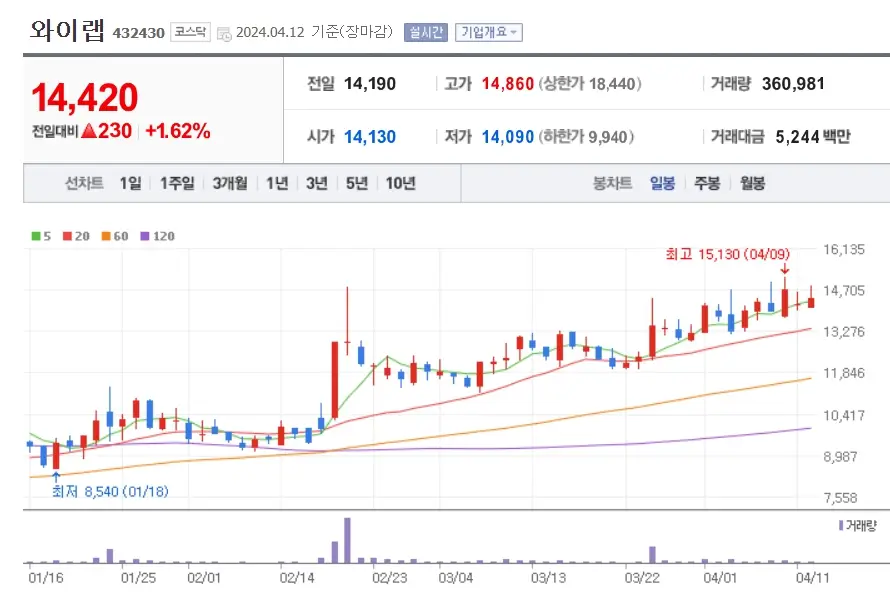The width and height of the screenshot is (890, 599).
Task: Open the 기업개요 dropdown menu
Action: tap(489, 31)
